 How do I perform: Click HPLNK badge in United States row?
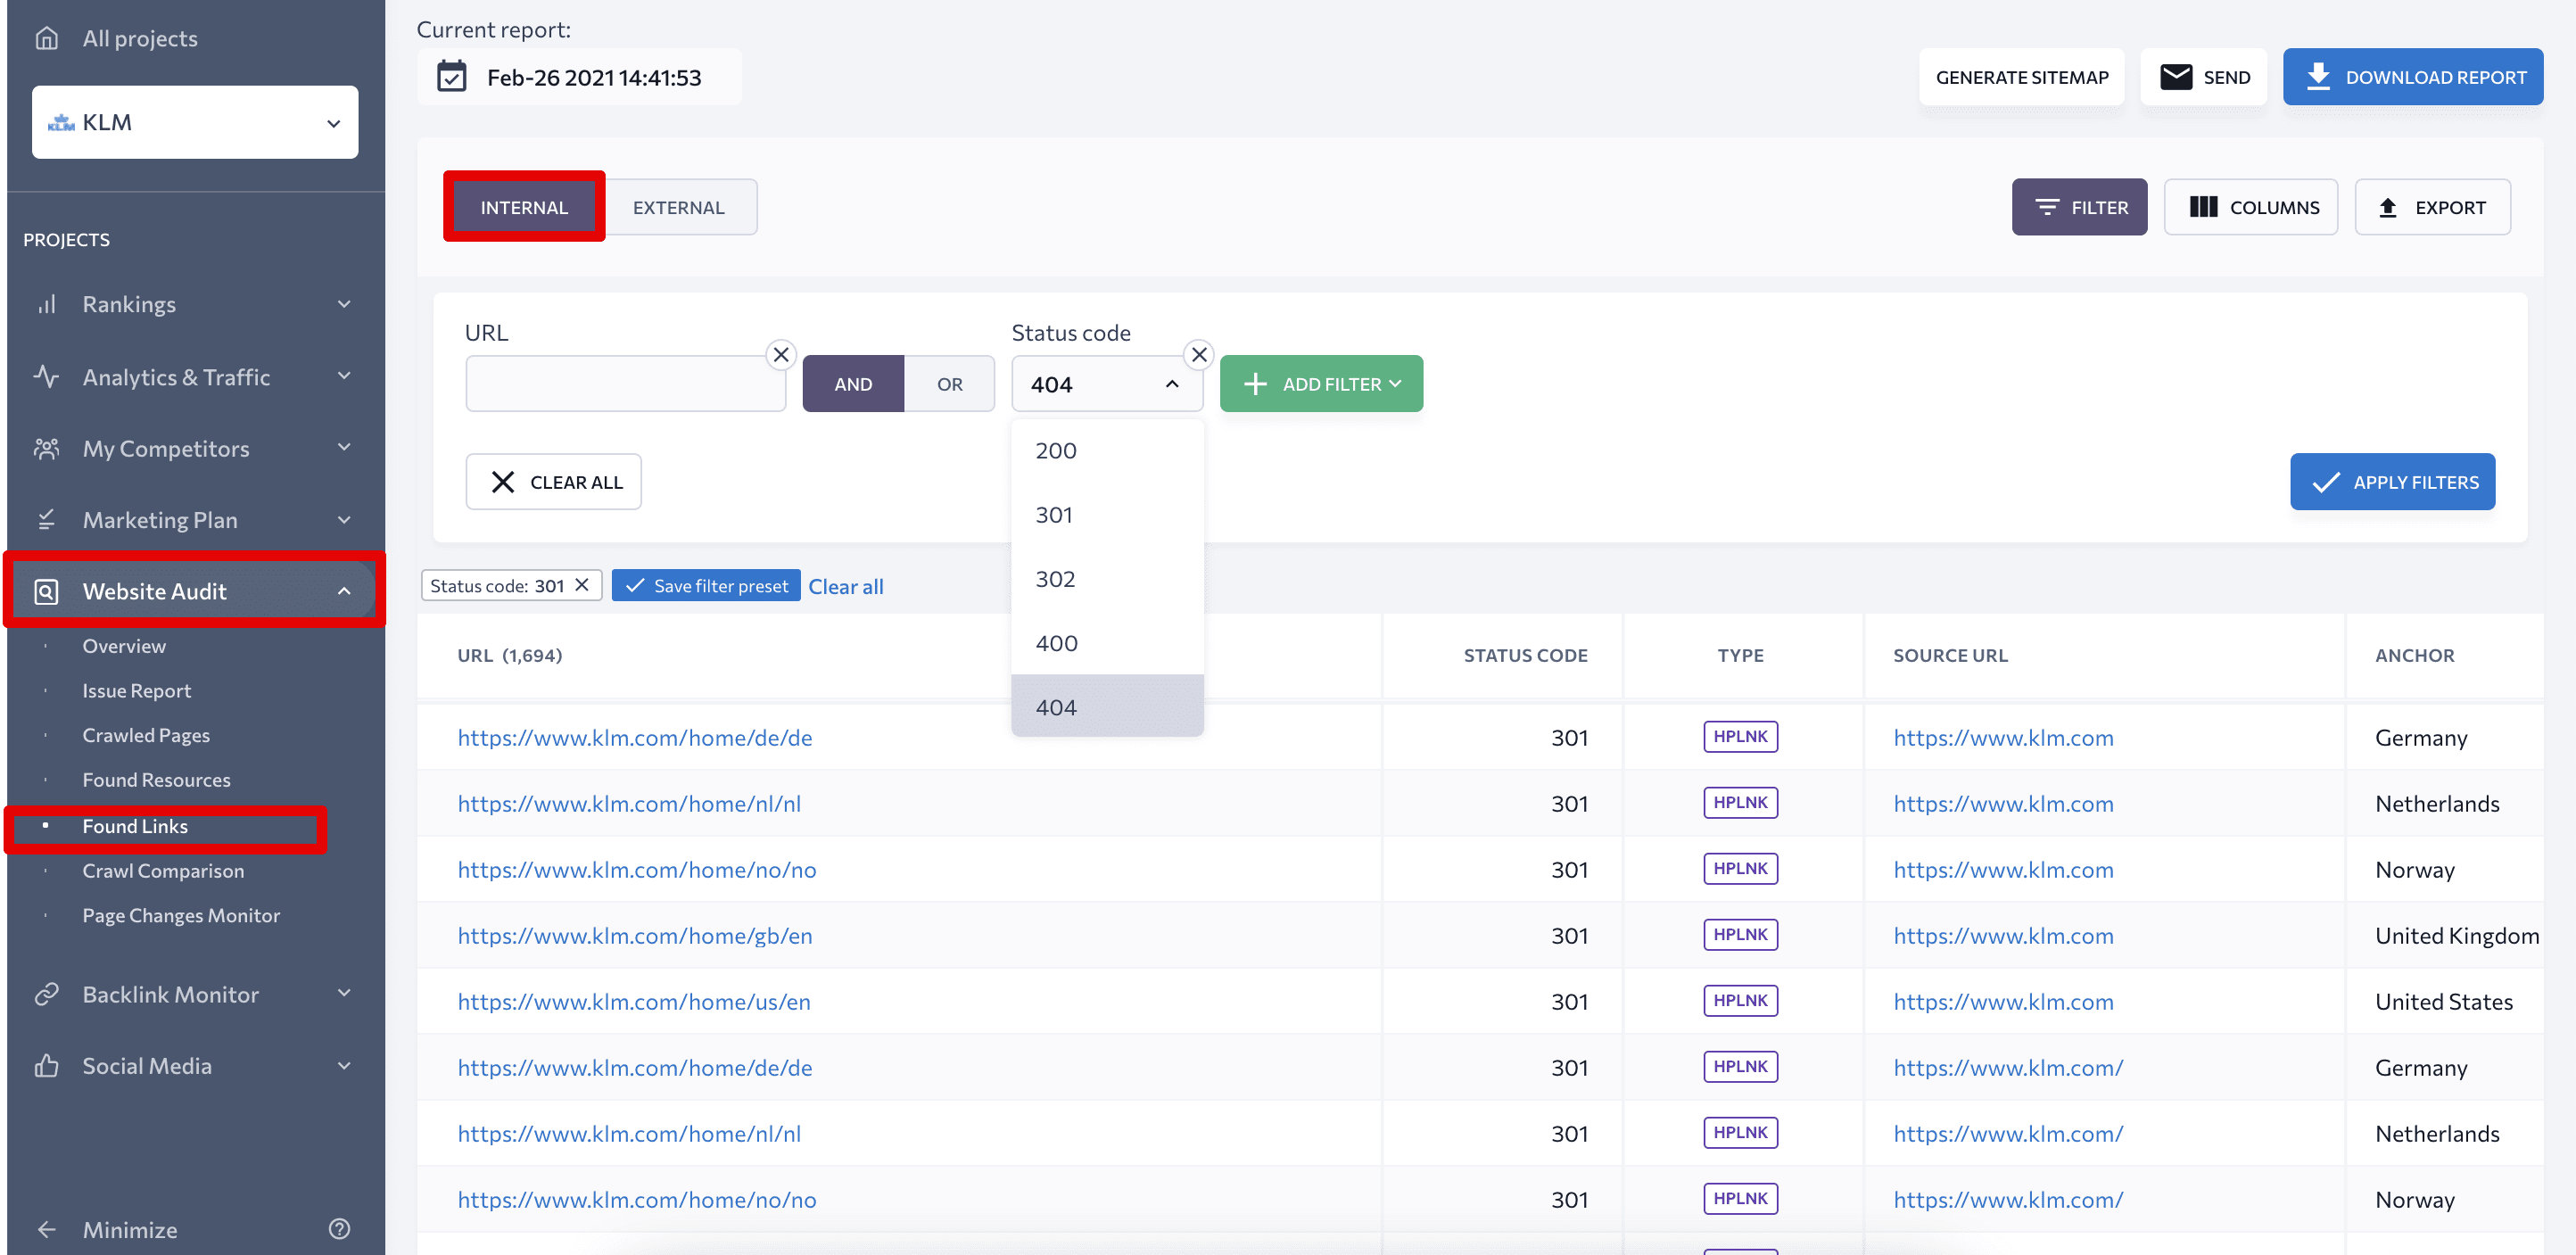[x=1740, y=1000]
